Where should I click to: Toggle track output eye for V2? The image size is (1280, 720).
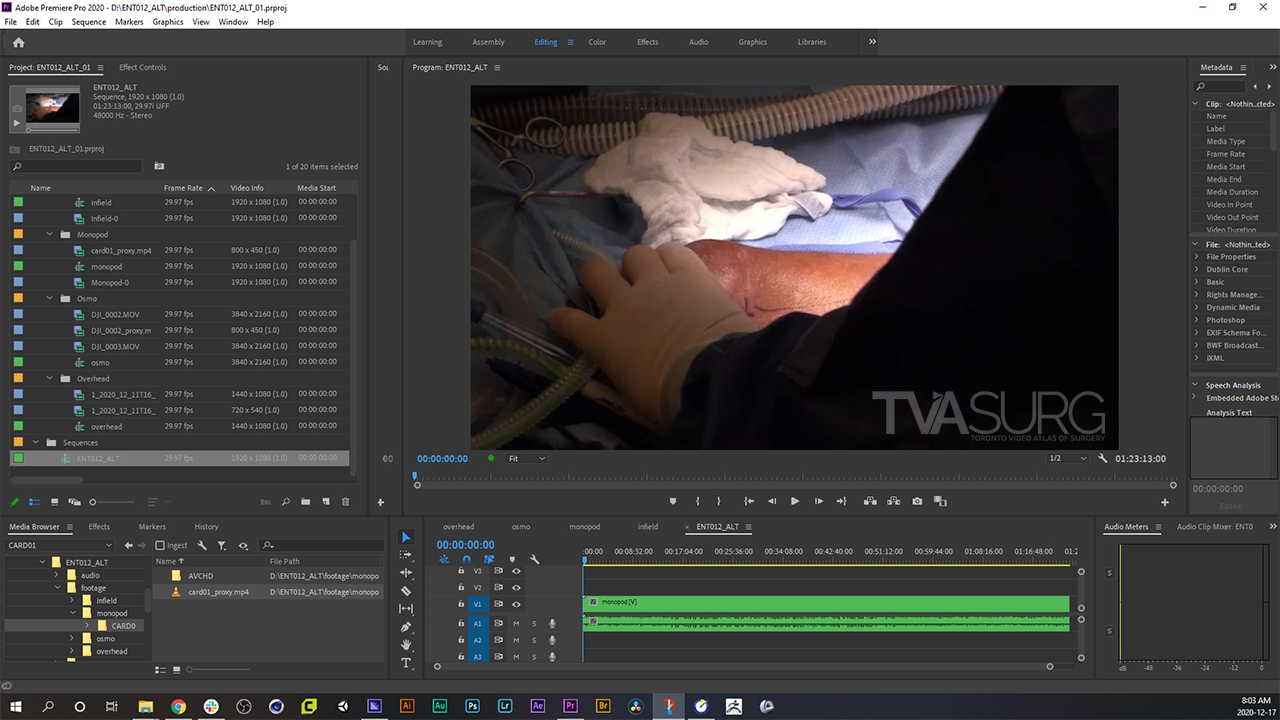point(516,588)
